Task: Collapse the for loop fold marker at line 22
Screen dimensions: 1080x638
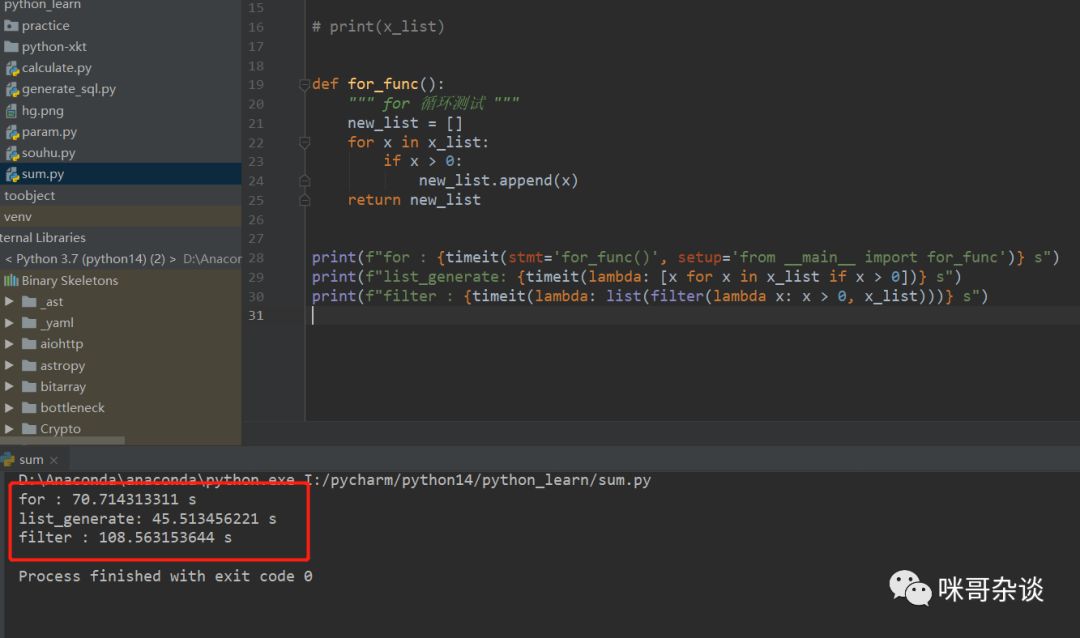Action: [x=304, y=142]
